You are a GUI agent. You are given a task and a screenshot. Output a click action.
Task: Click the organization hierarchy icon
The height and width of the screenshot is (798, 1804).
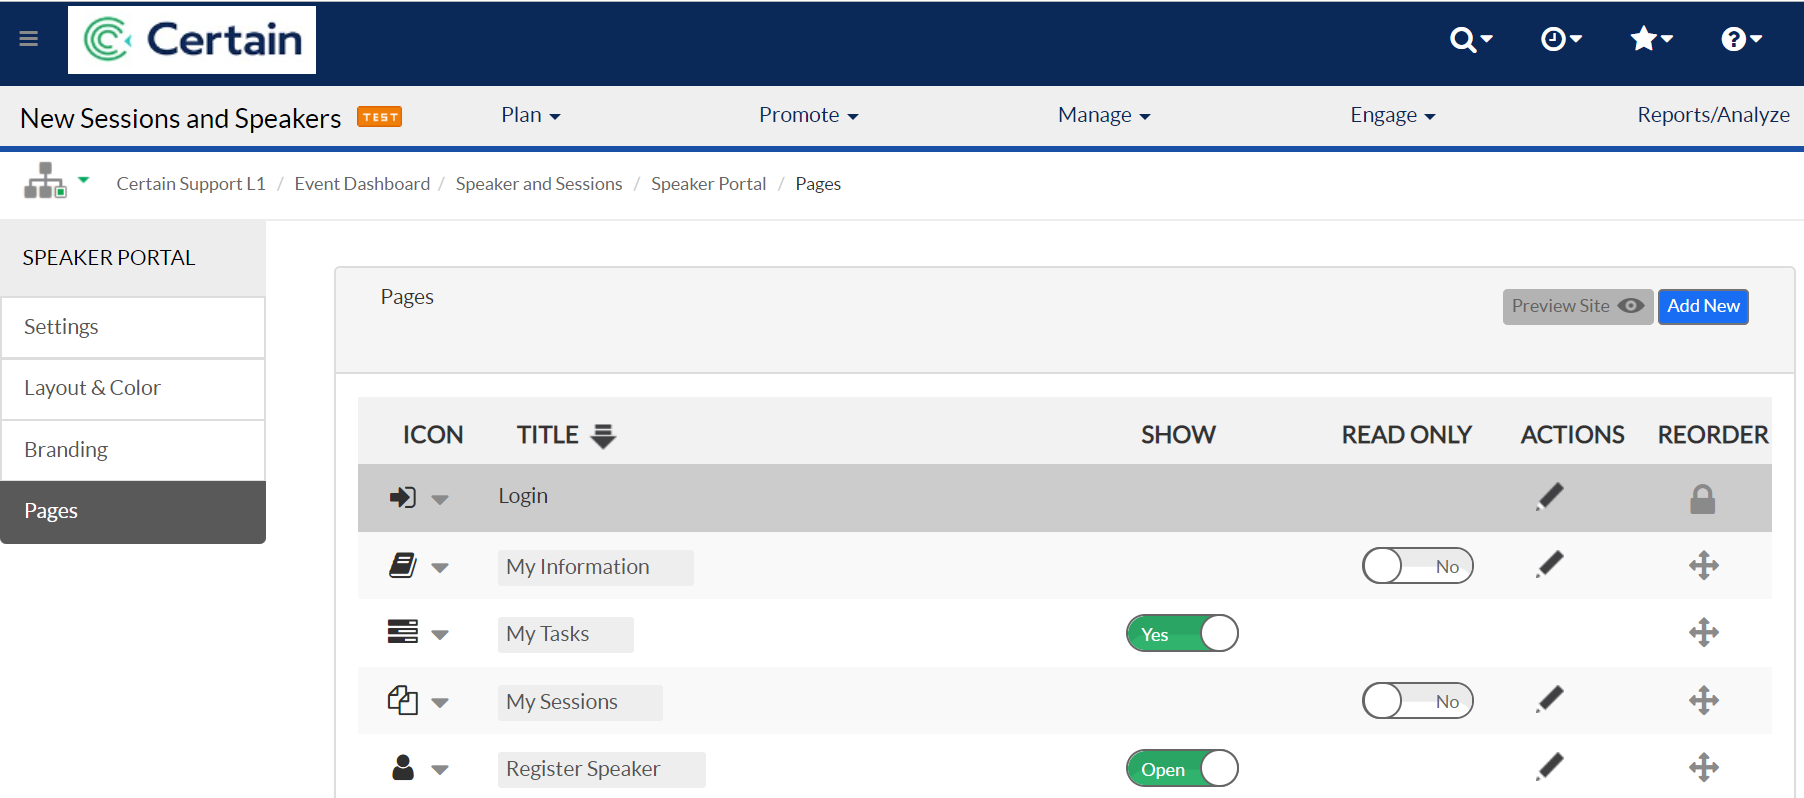pos(45,181)
